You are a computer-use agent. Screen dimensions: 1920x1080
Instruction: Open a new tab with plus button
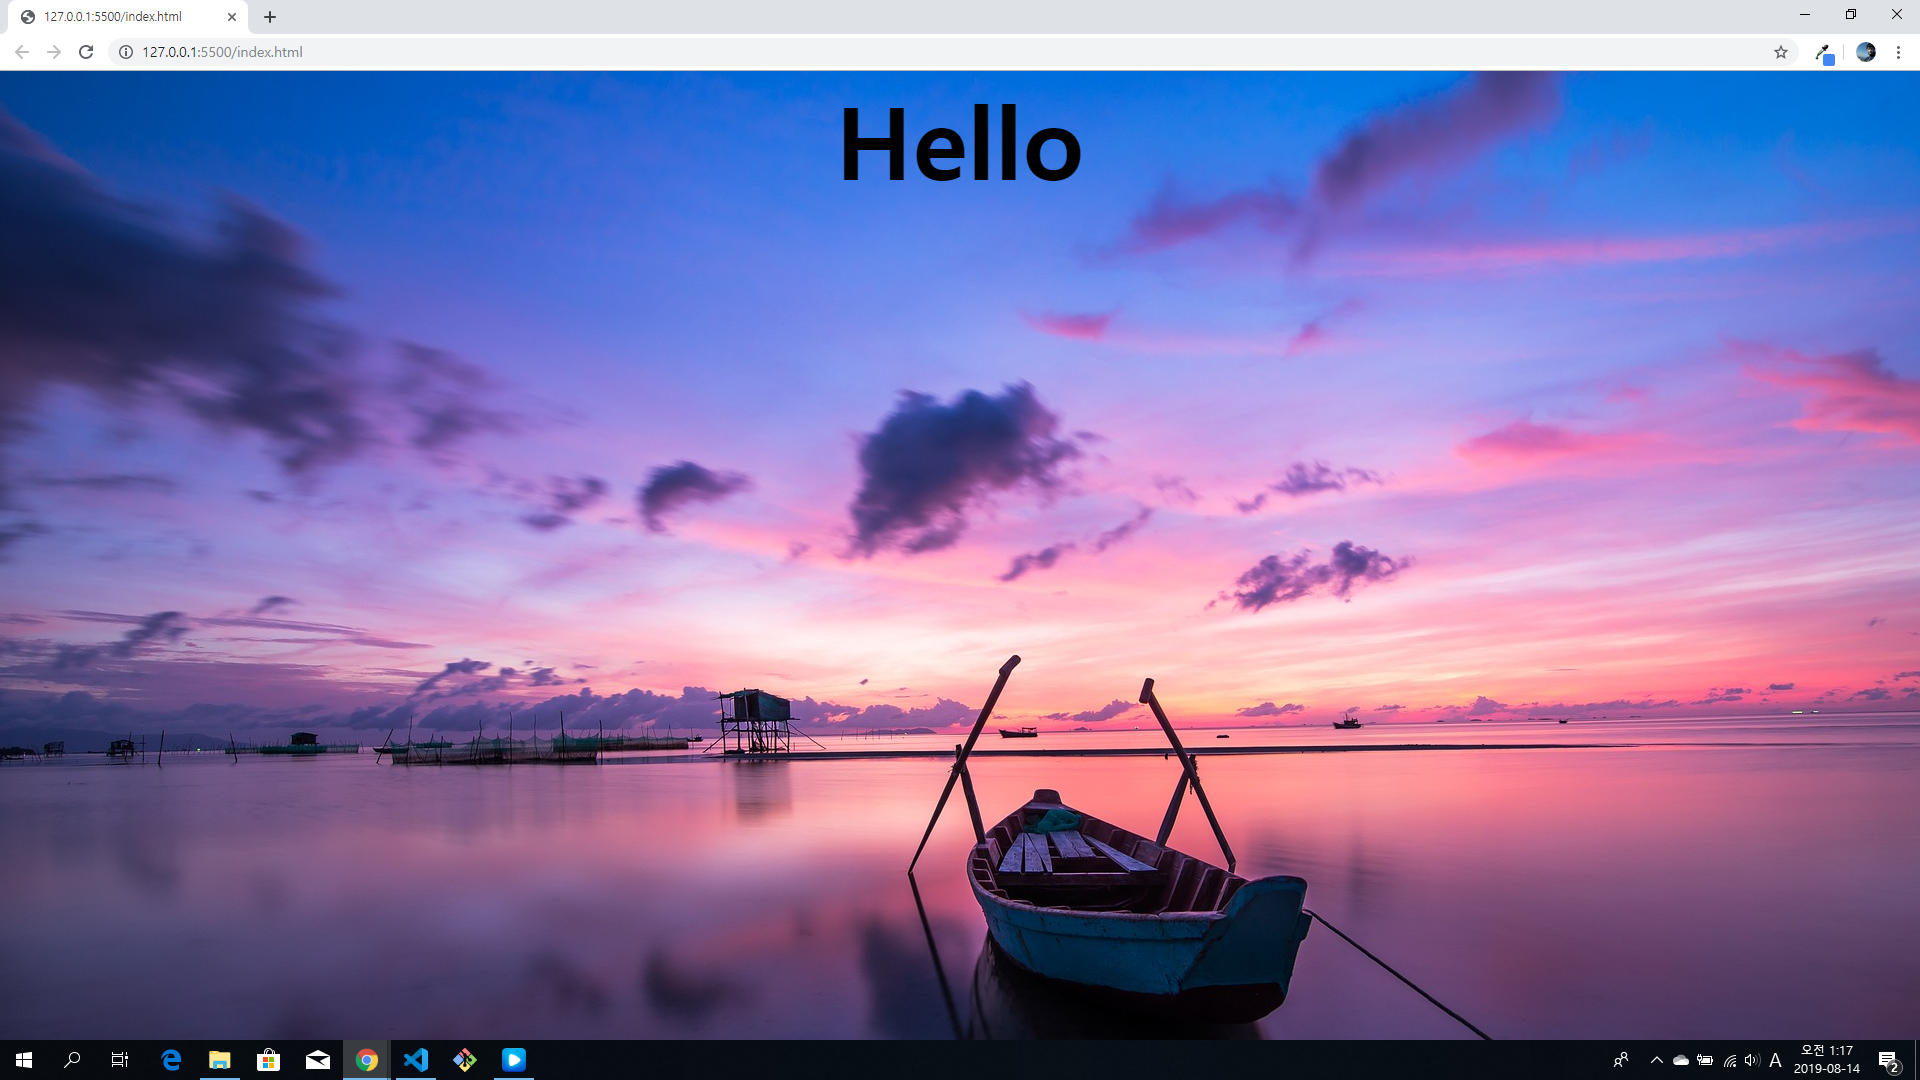270,17
